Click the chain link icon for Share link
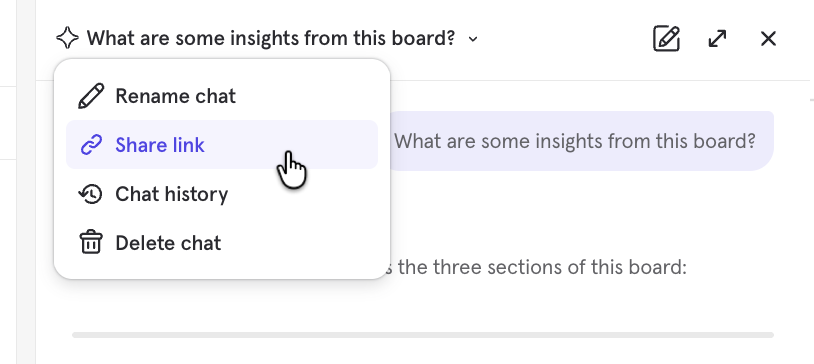Screen dimensions: 814x364 tap(91, 145)
